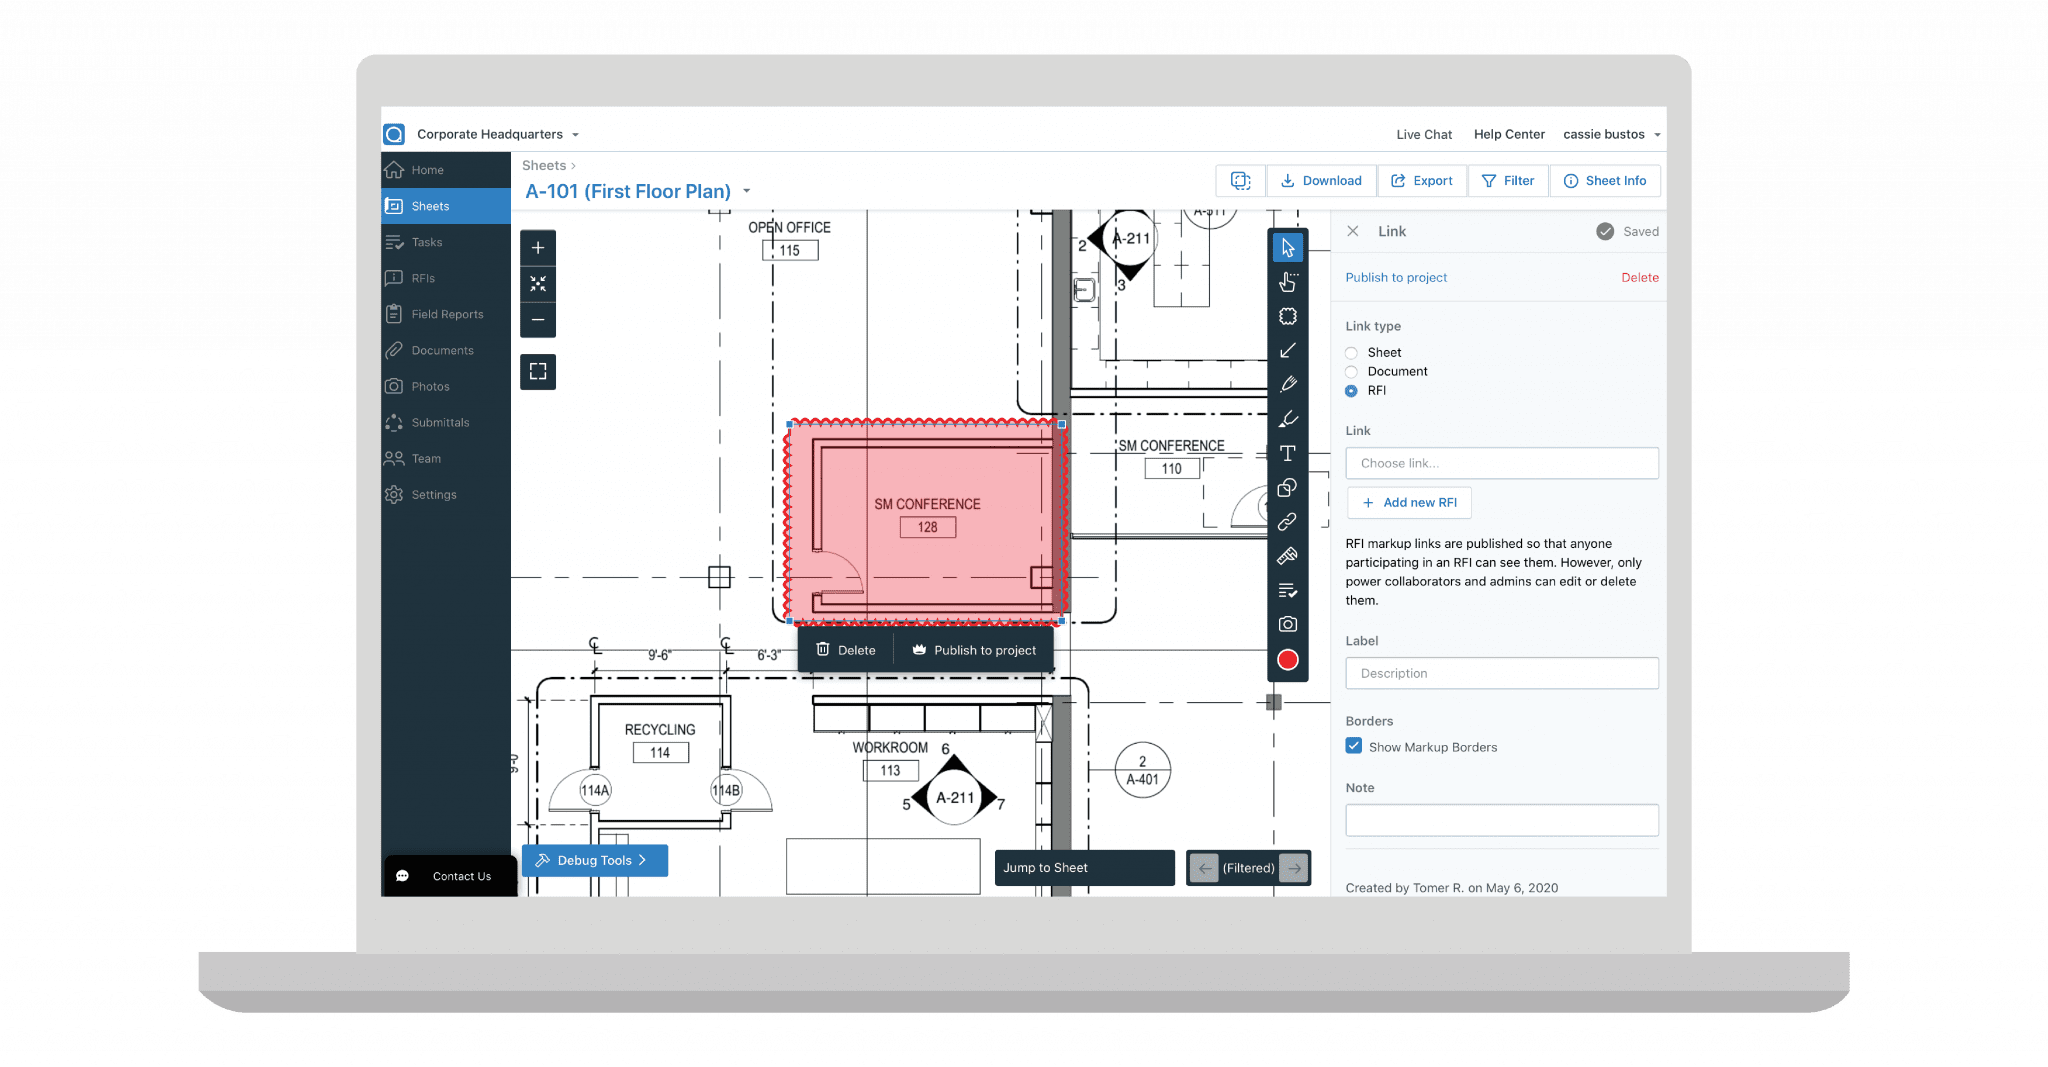Open the shapes tool
Viewport: 2048px width, 1067px height.
tap(1288, 487)
